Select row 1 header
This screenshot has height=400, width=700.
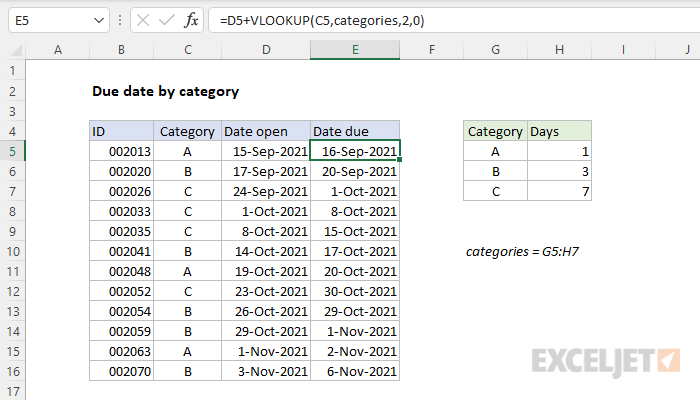coord(12,71)
